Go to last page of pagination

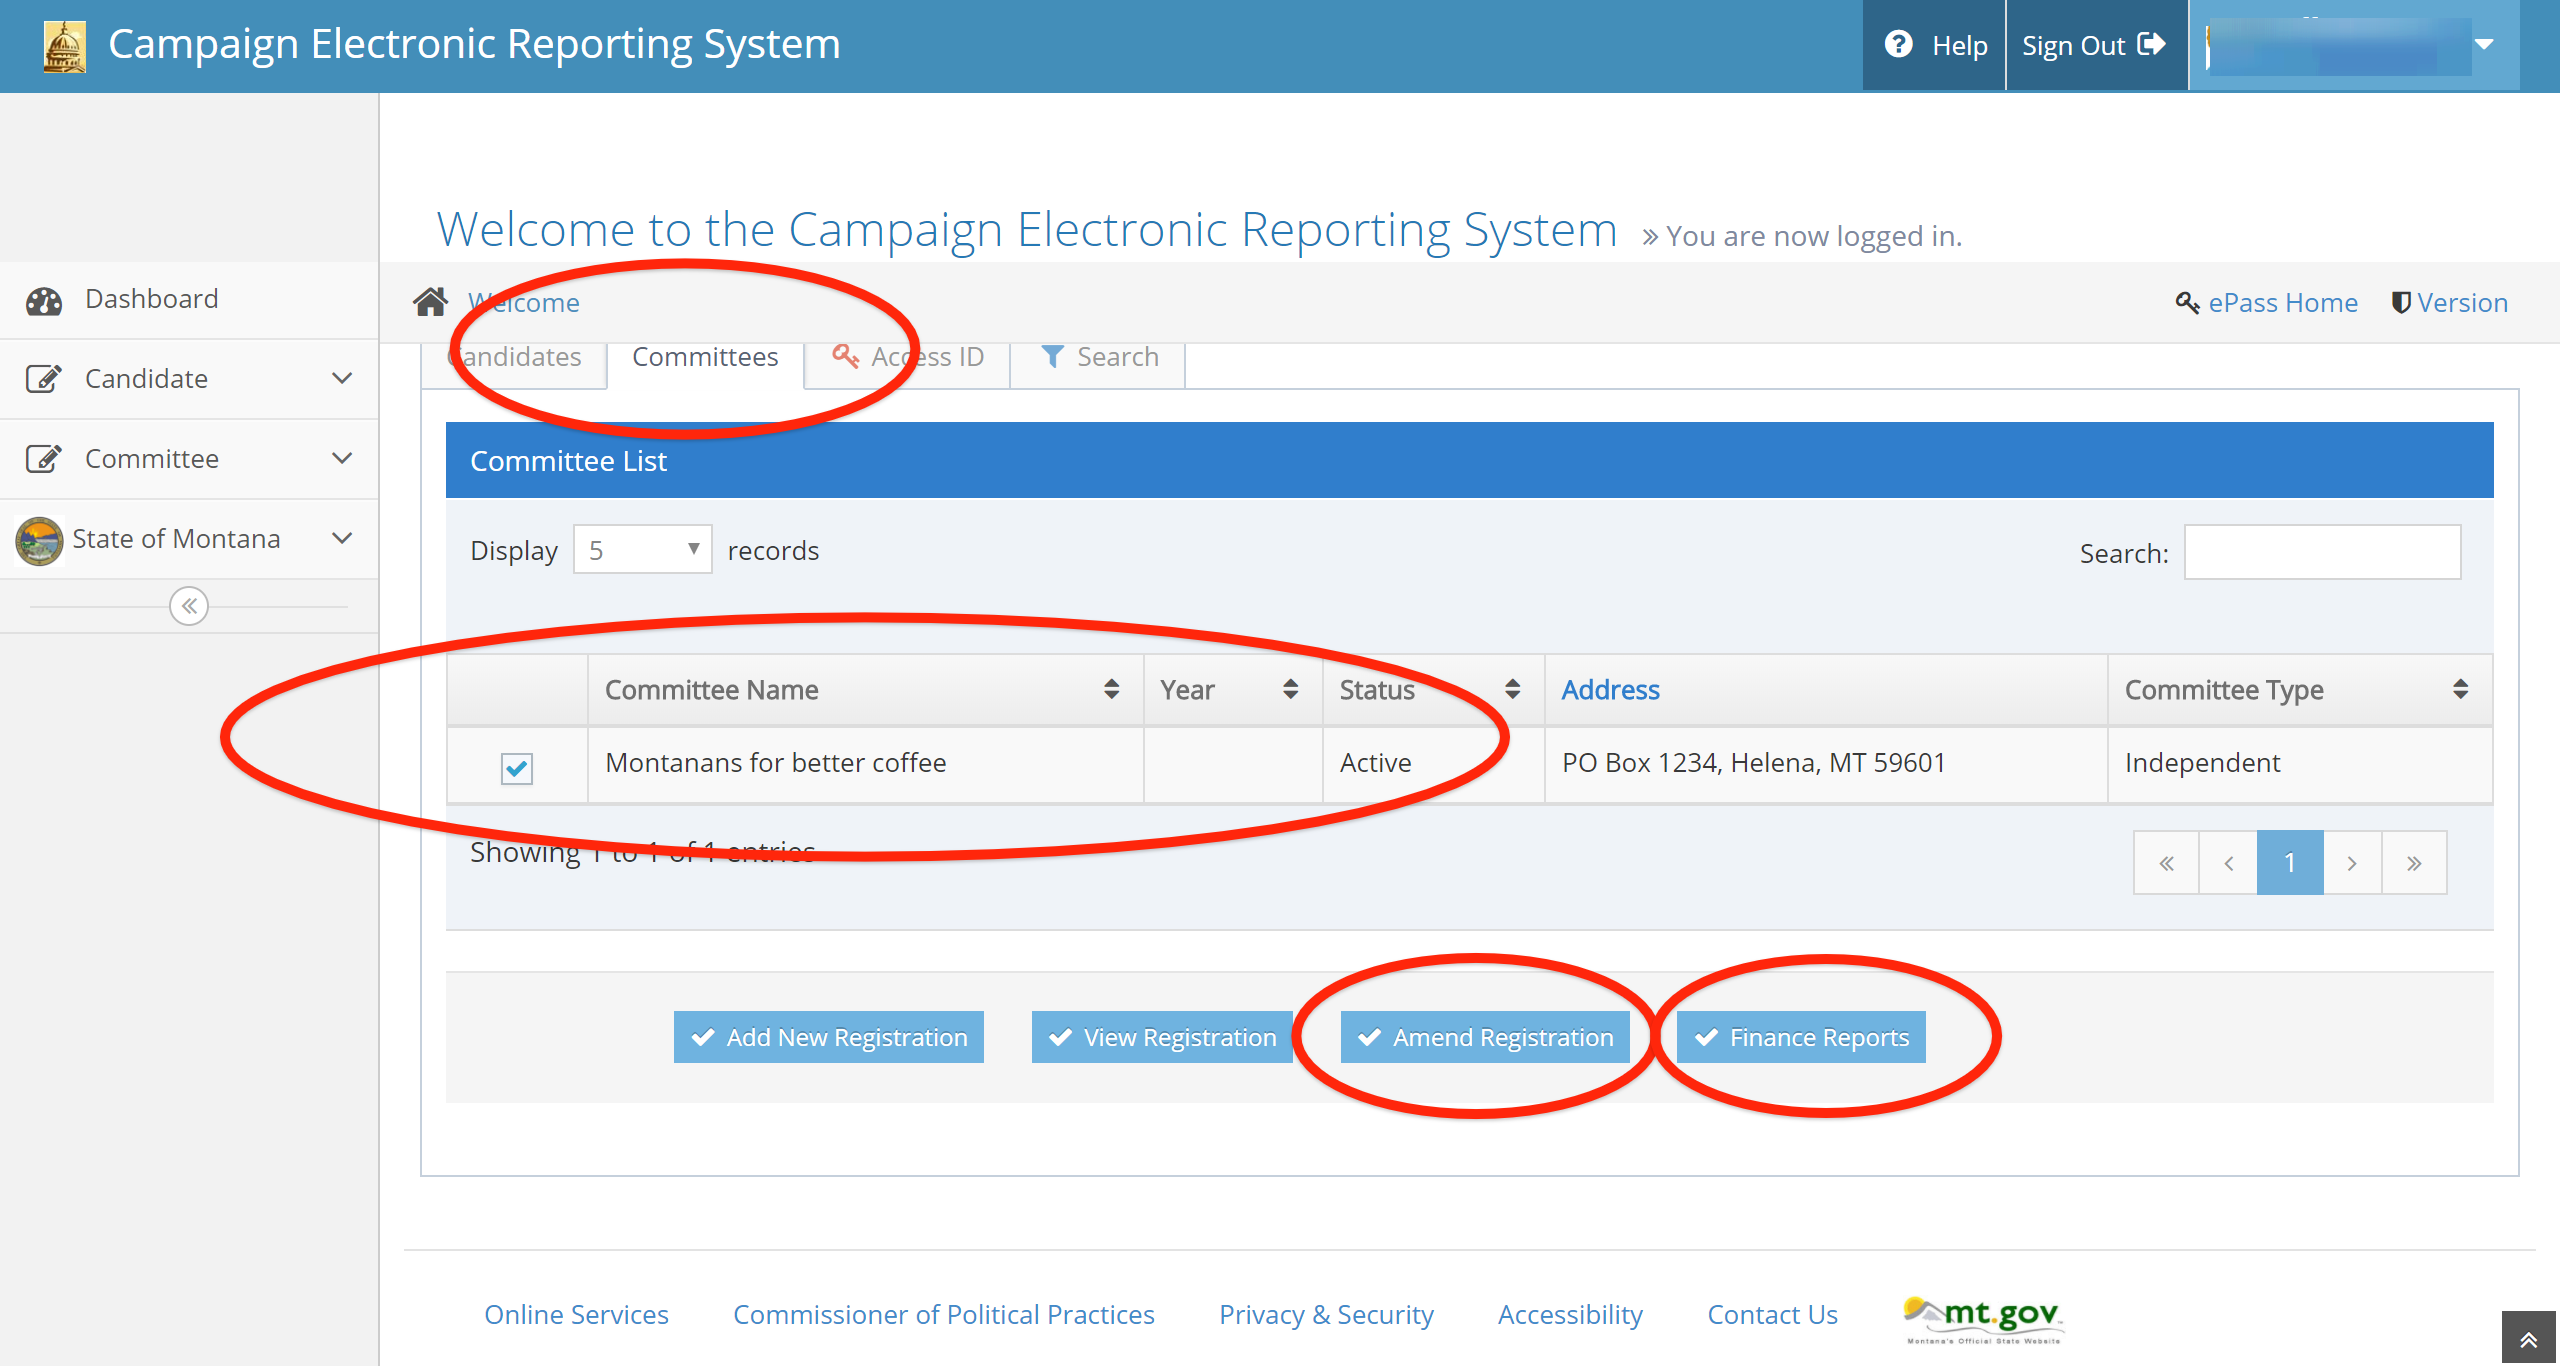tap(2414, 863)
